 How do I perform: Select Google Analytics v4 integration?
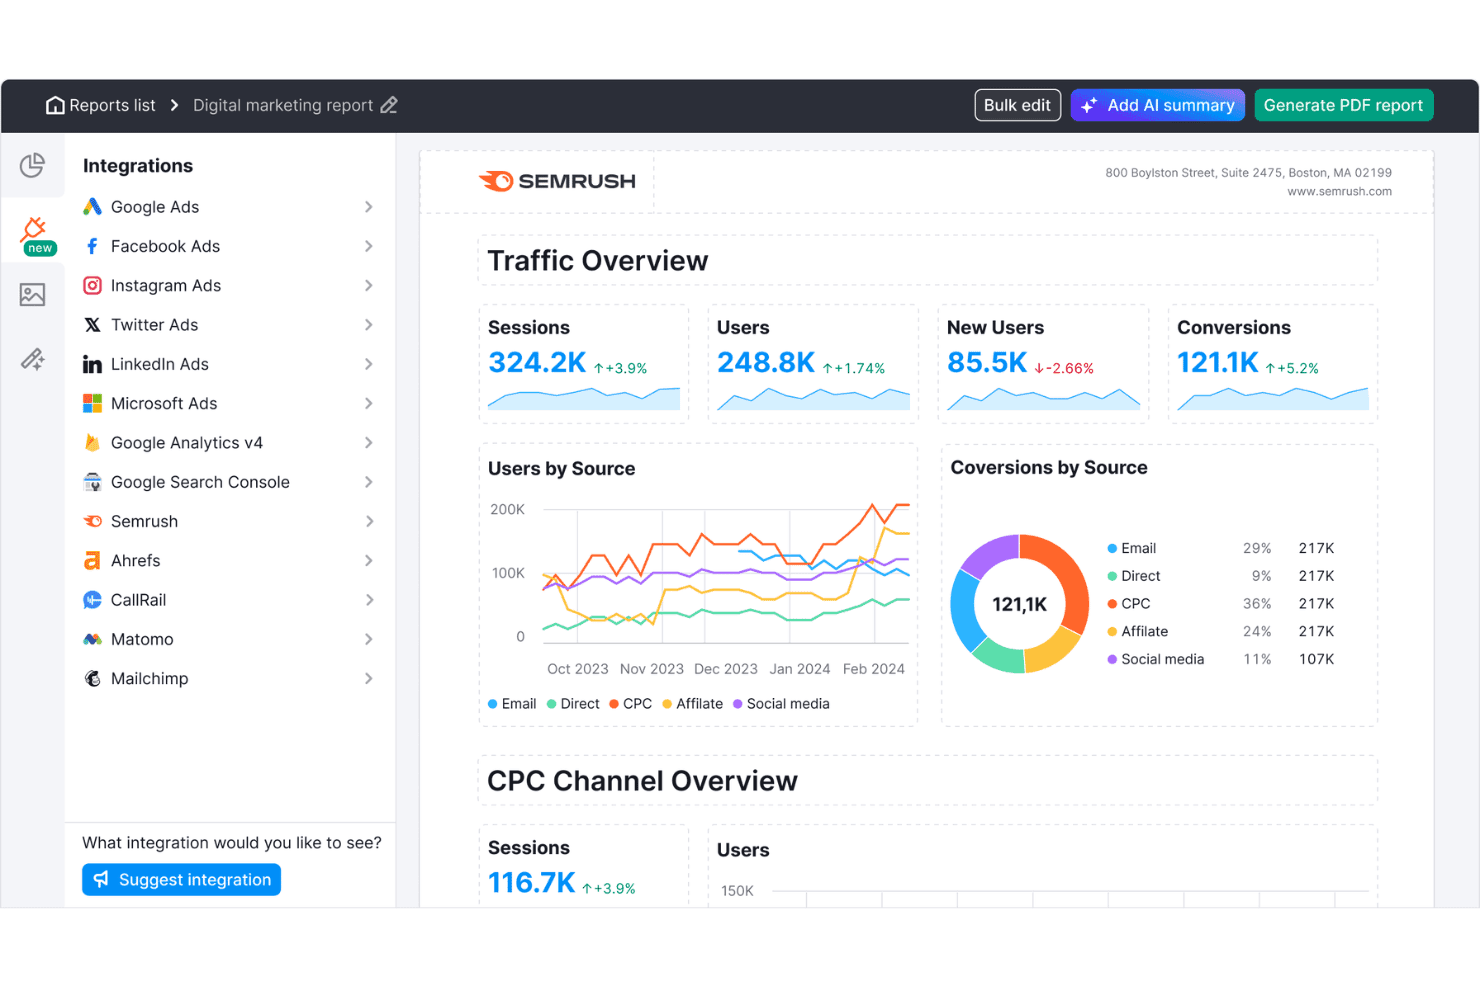coord(229,443)
